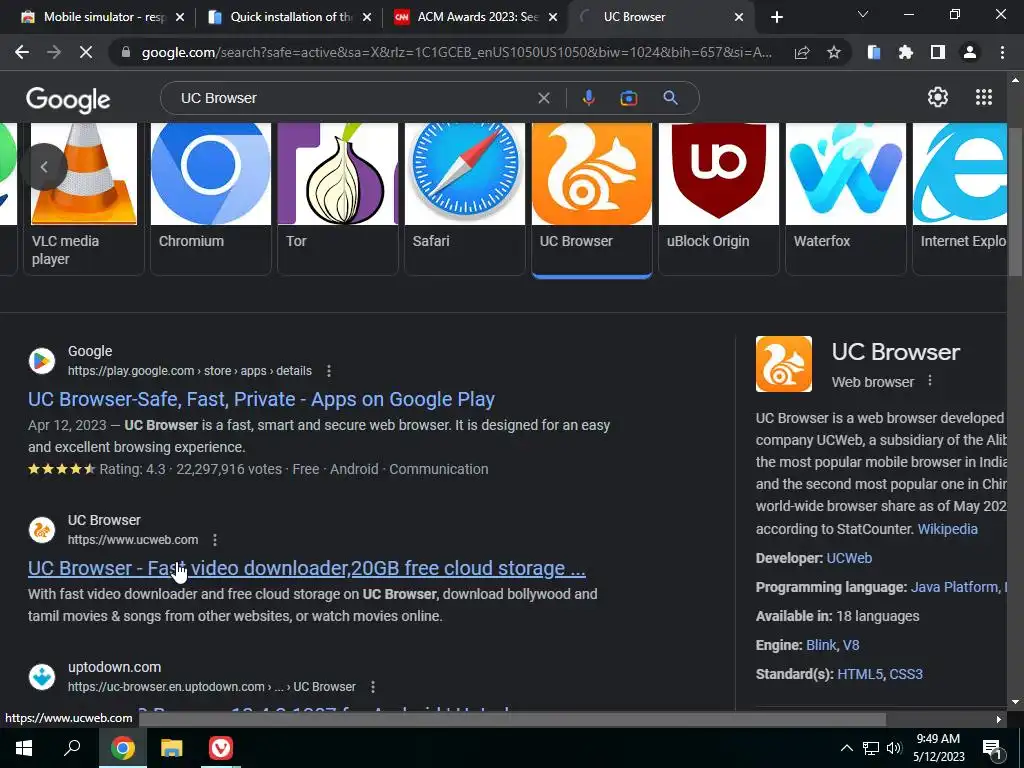
Task: Toggle the Chrome side panel icon
Action: [x=938, y=52]
